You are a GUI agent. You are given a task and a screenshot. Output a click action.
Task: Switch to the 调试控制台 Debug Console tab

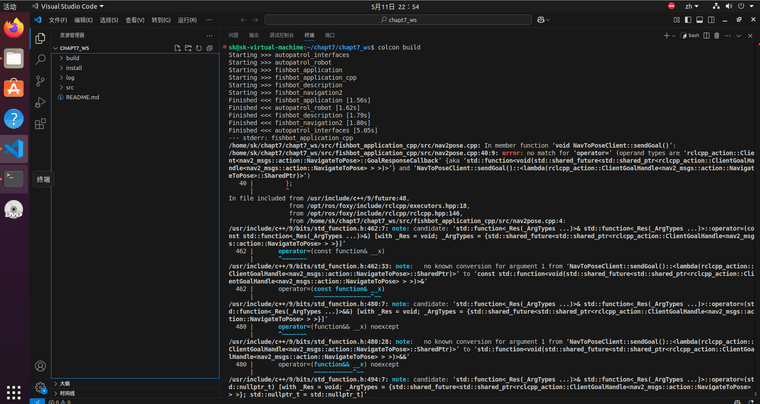[x=282, y=35]
